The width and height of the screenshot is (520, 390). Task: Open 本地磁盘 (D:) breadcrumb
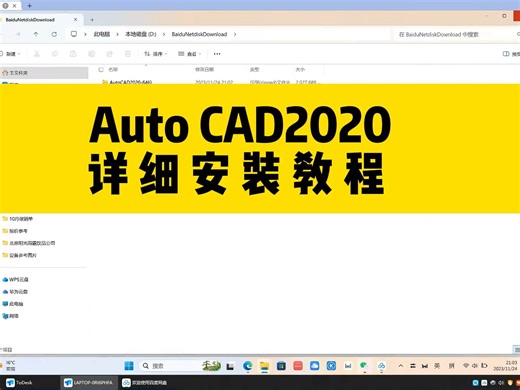tap(141, 34)
